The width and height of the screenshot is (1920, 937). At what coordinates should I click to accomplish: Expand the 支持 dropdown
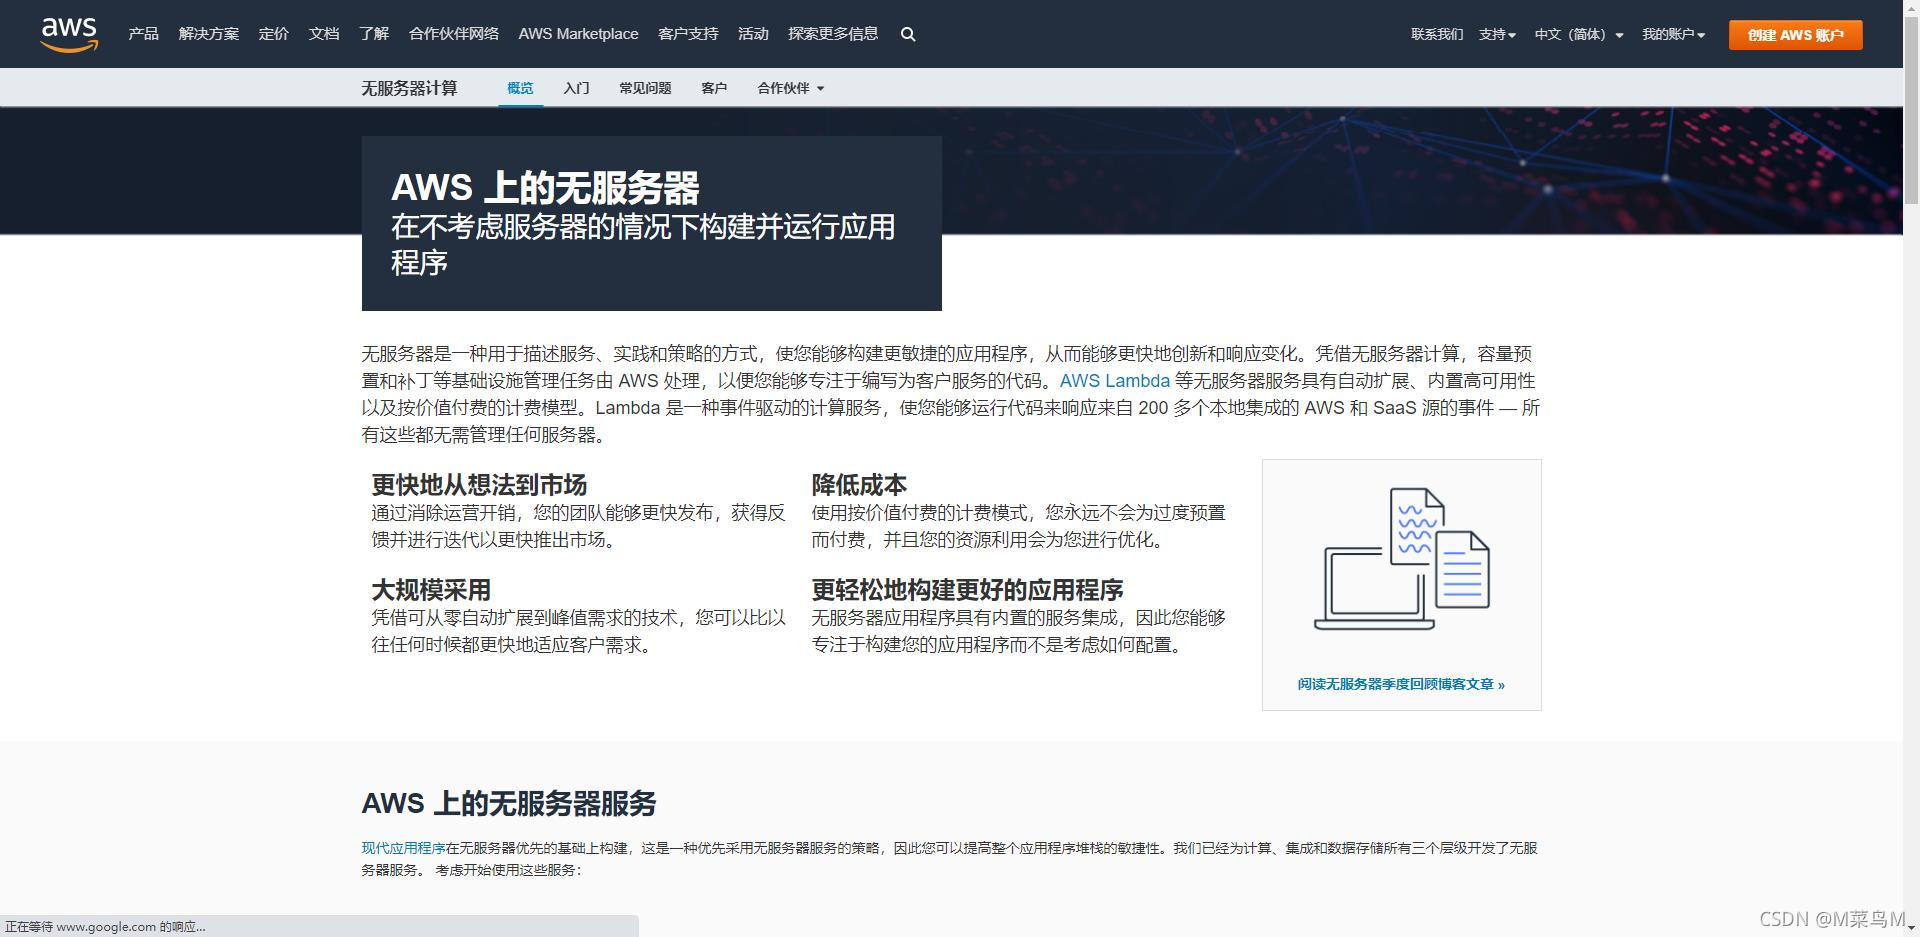pyautogui.click(x=1497, y=34)
